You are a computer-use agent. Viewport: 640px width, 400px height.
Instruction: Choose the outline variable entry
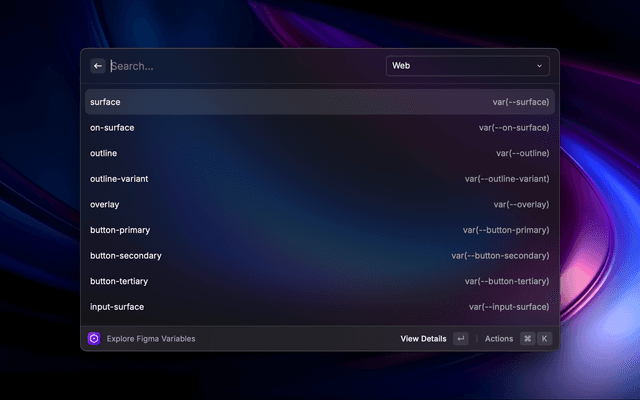(319, 153)
